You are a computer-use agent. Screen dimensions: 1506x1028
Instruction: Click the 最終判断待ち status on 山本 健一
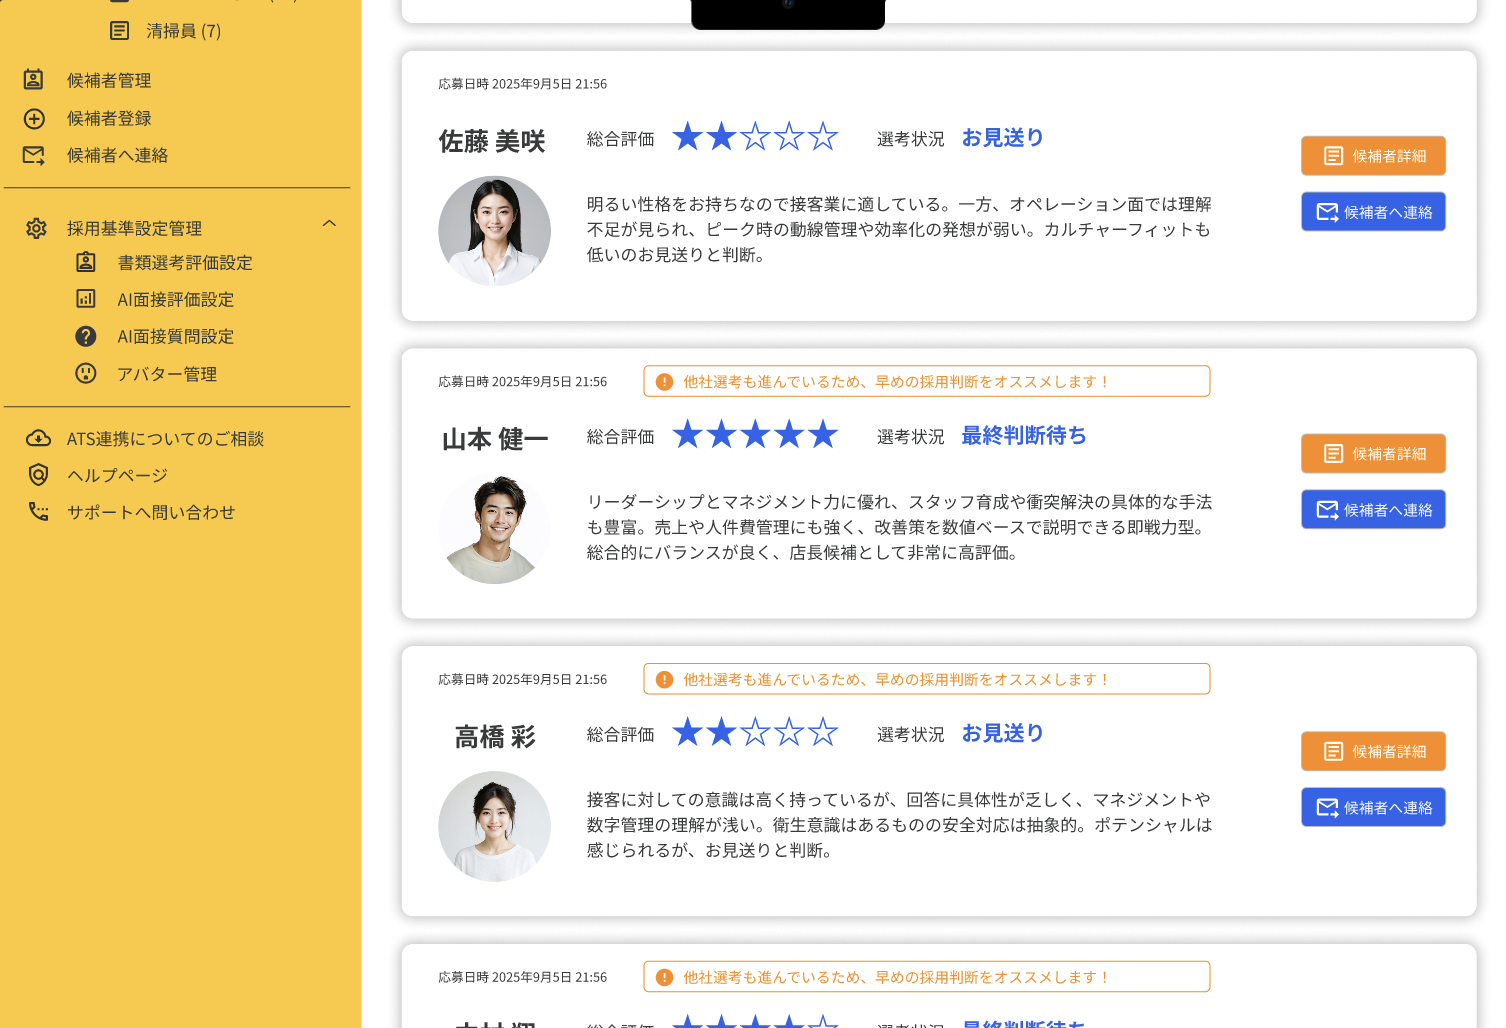click(1023, 436)
